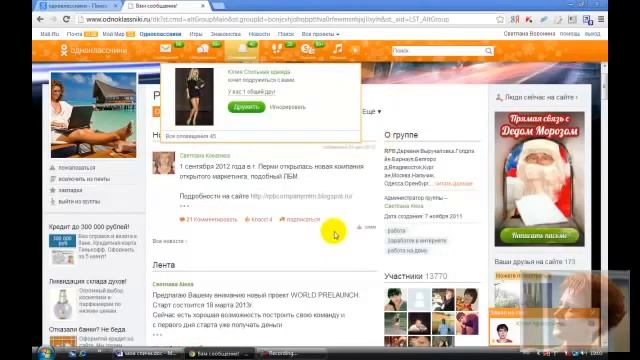Click '21 Комментировать' under the post

209,220
